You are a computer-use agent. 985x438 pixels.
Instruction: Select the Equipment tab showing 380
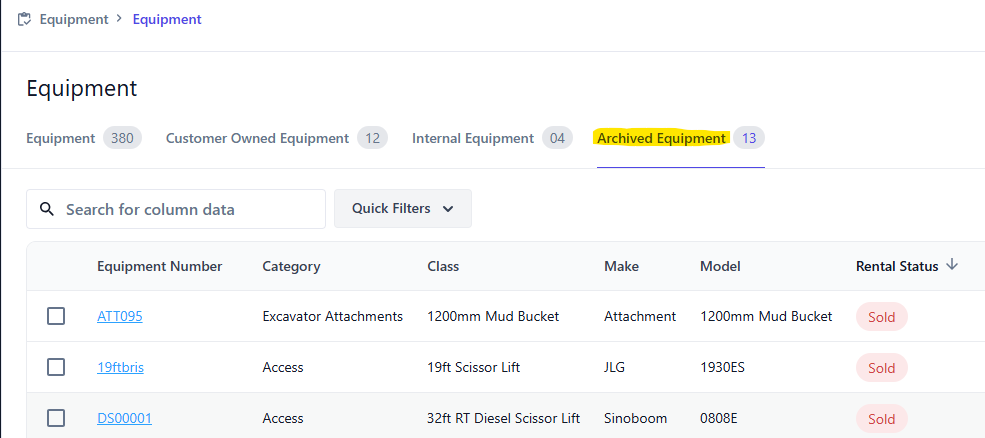click(84, 138)
